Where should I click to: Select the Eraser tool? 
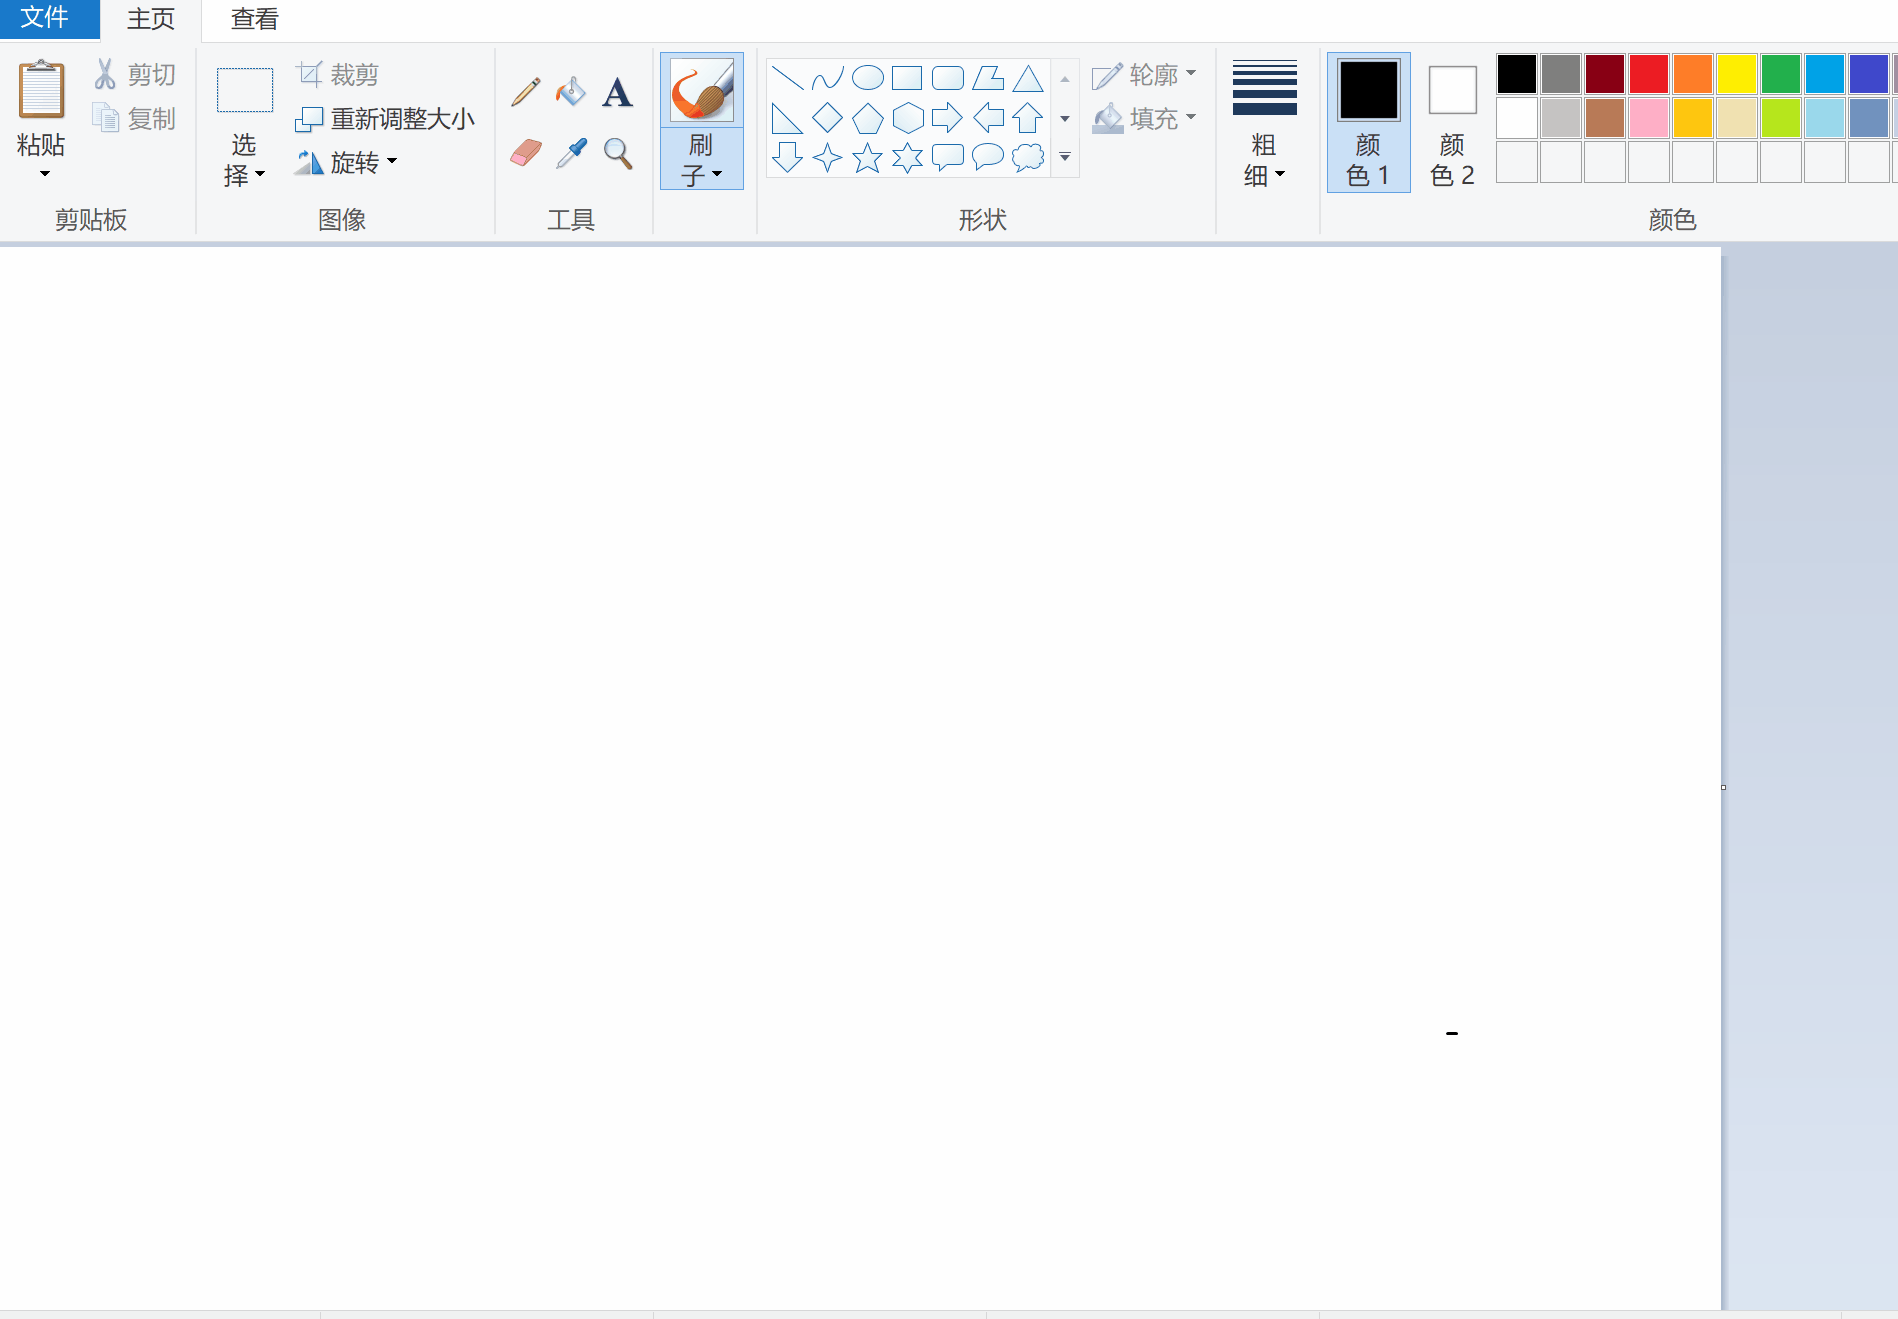526,153
